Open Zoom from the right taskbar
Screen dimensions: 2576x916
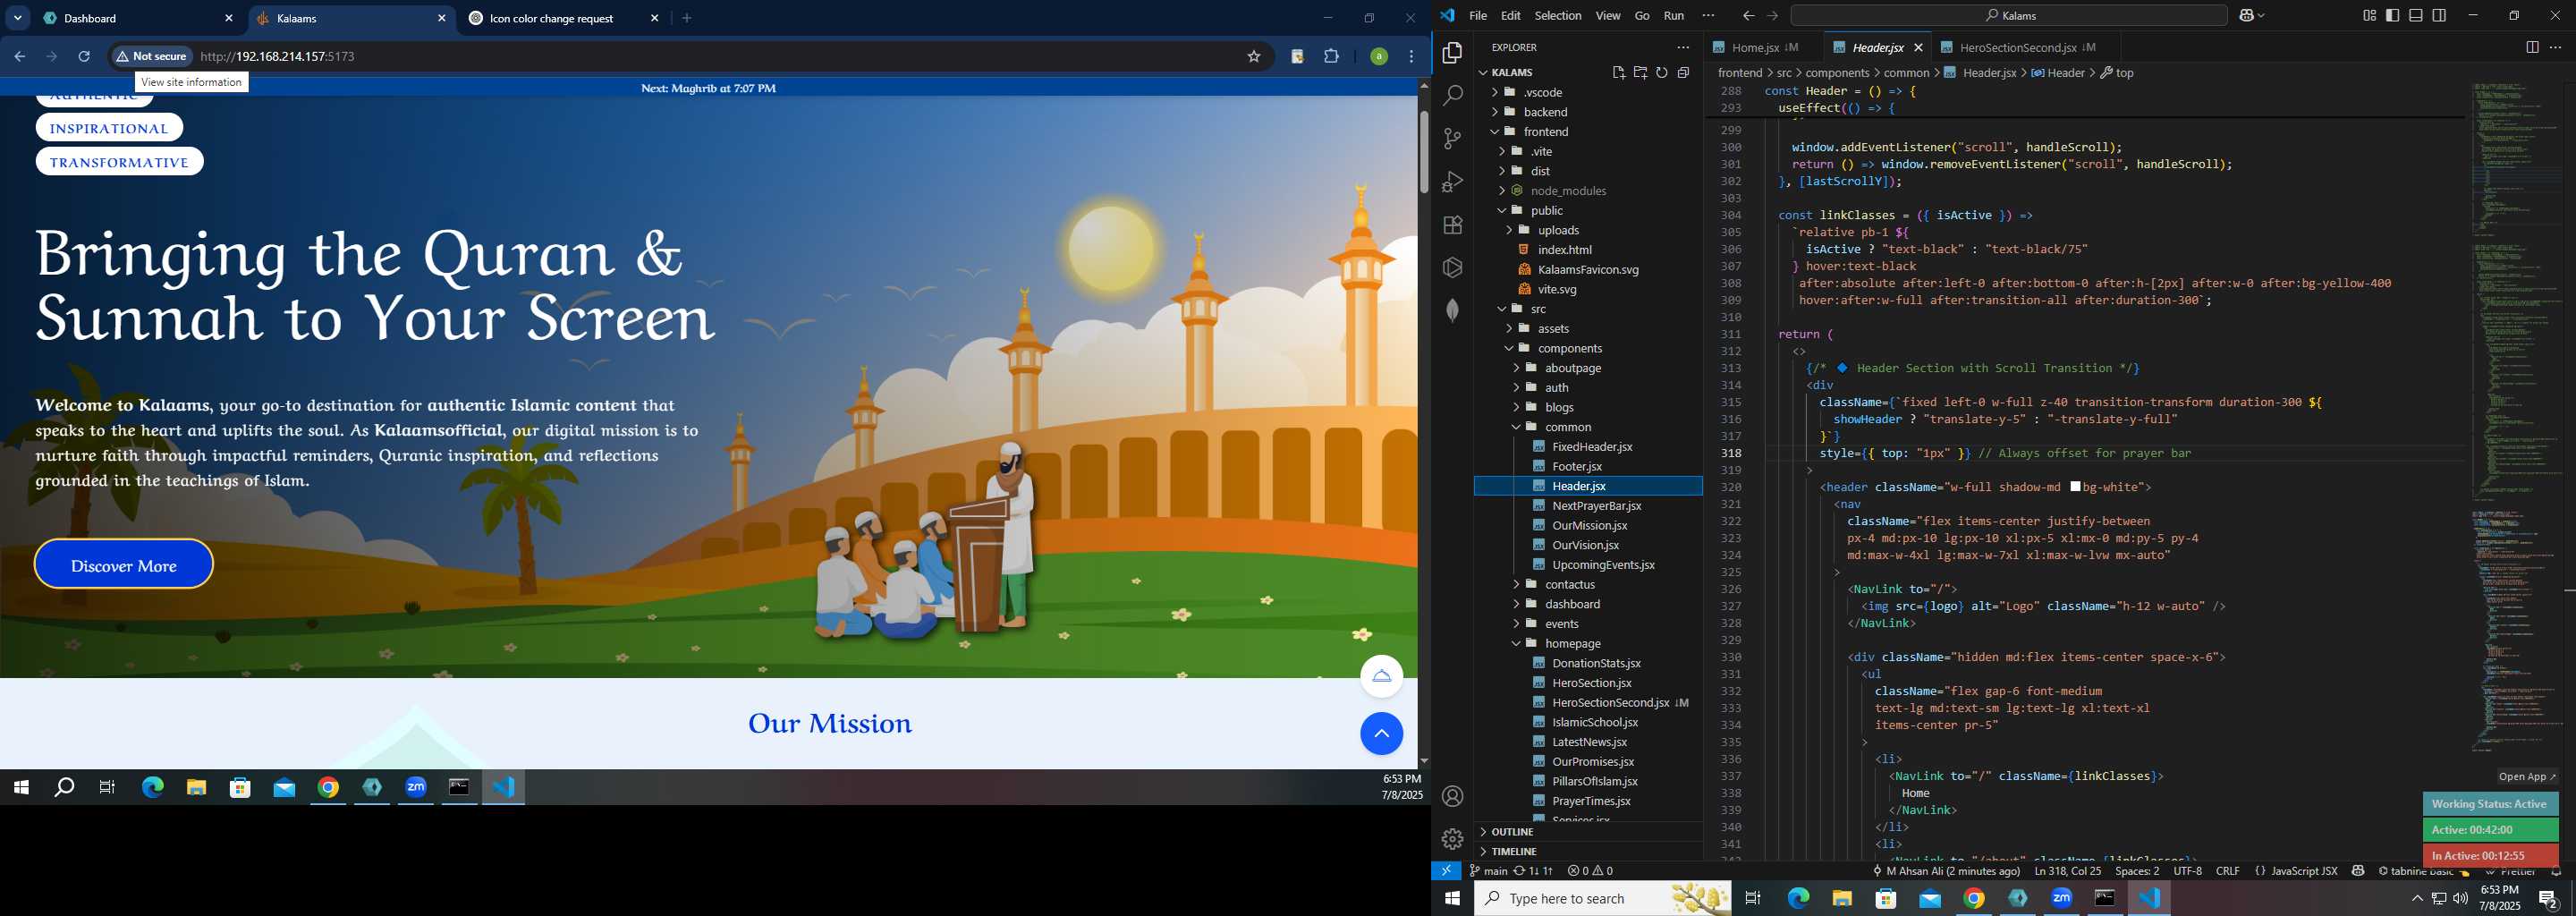coord(2062,898)
